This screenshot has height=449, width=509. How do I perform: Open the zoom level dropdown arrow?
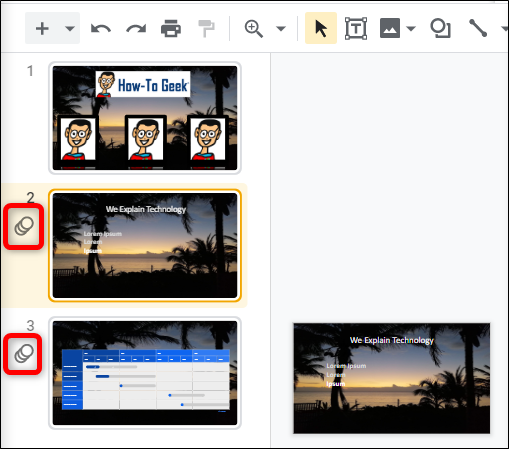(281, 29)
